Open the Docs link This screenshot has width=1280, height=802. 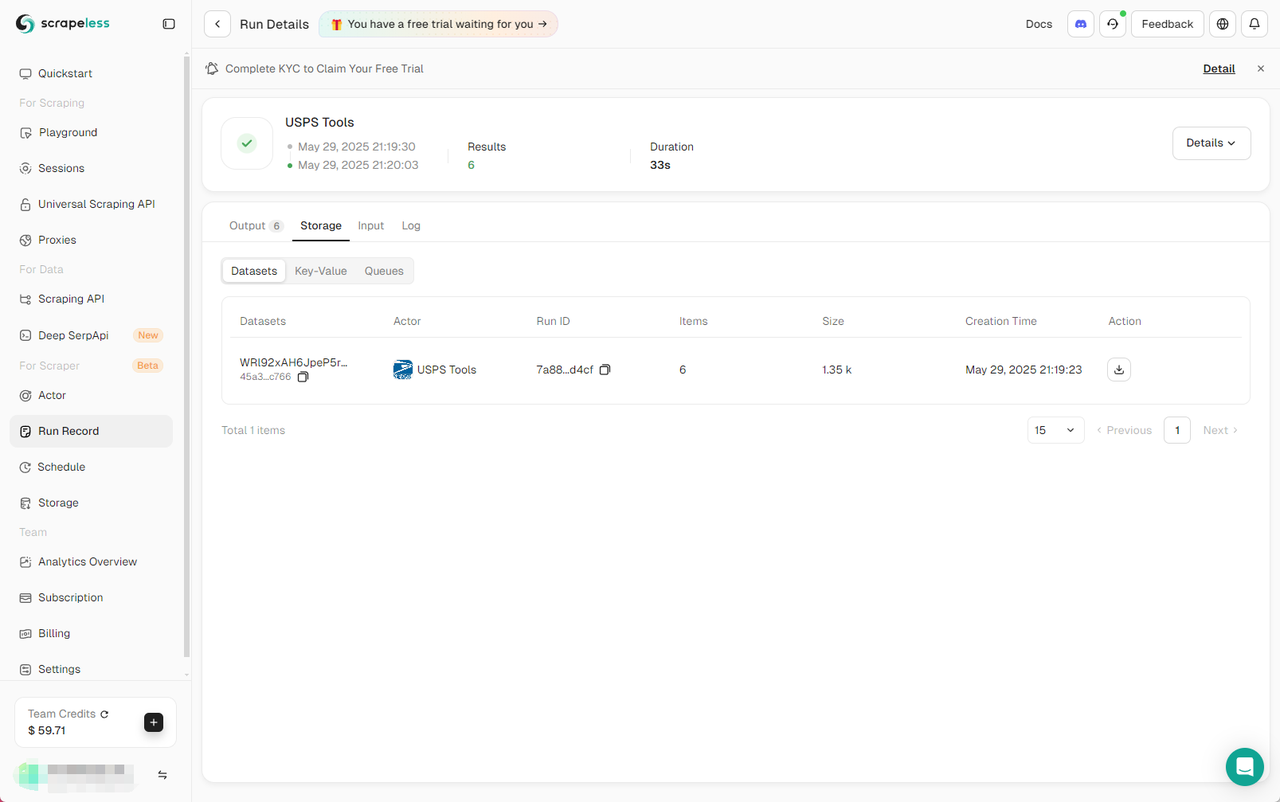click(x=1039, y=24)
